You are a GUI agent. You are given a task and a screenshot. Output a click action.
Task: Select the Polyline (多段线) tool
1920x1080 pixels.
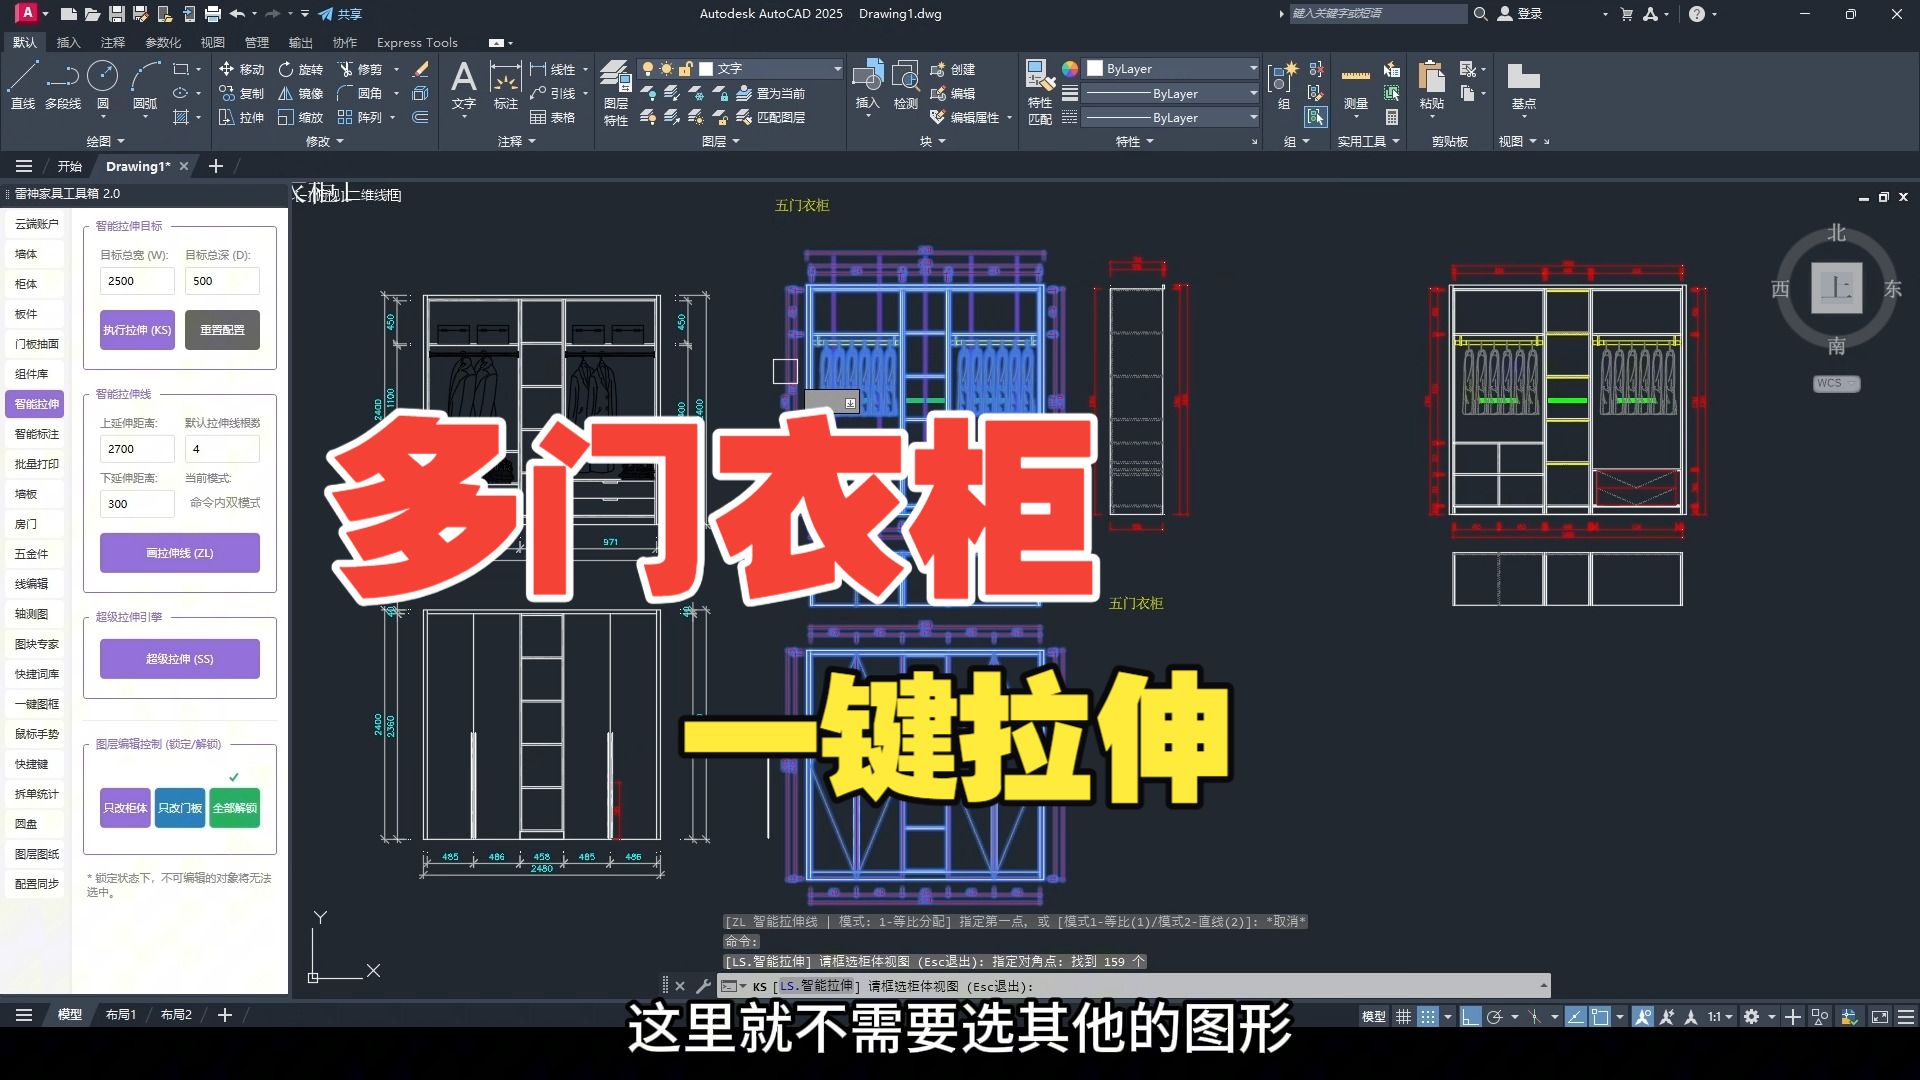(x=63, y=84)
